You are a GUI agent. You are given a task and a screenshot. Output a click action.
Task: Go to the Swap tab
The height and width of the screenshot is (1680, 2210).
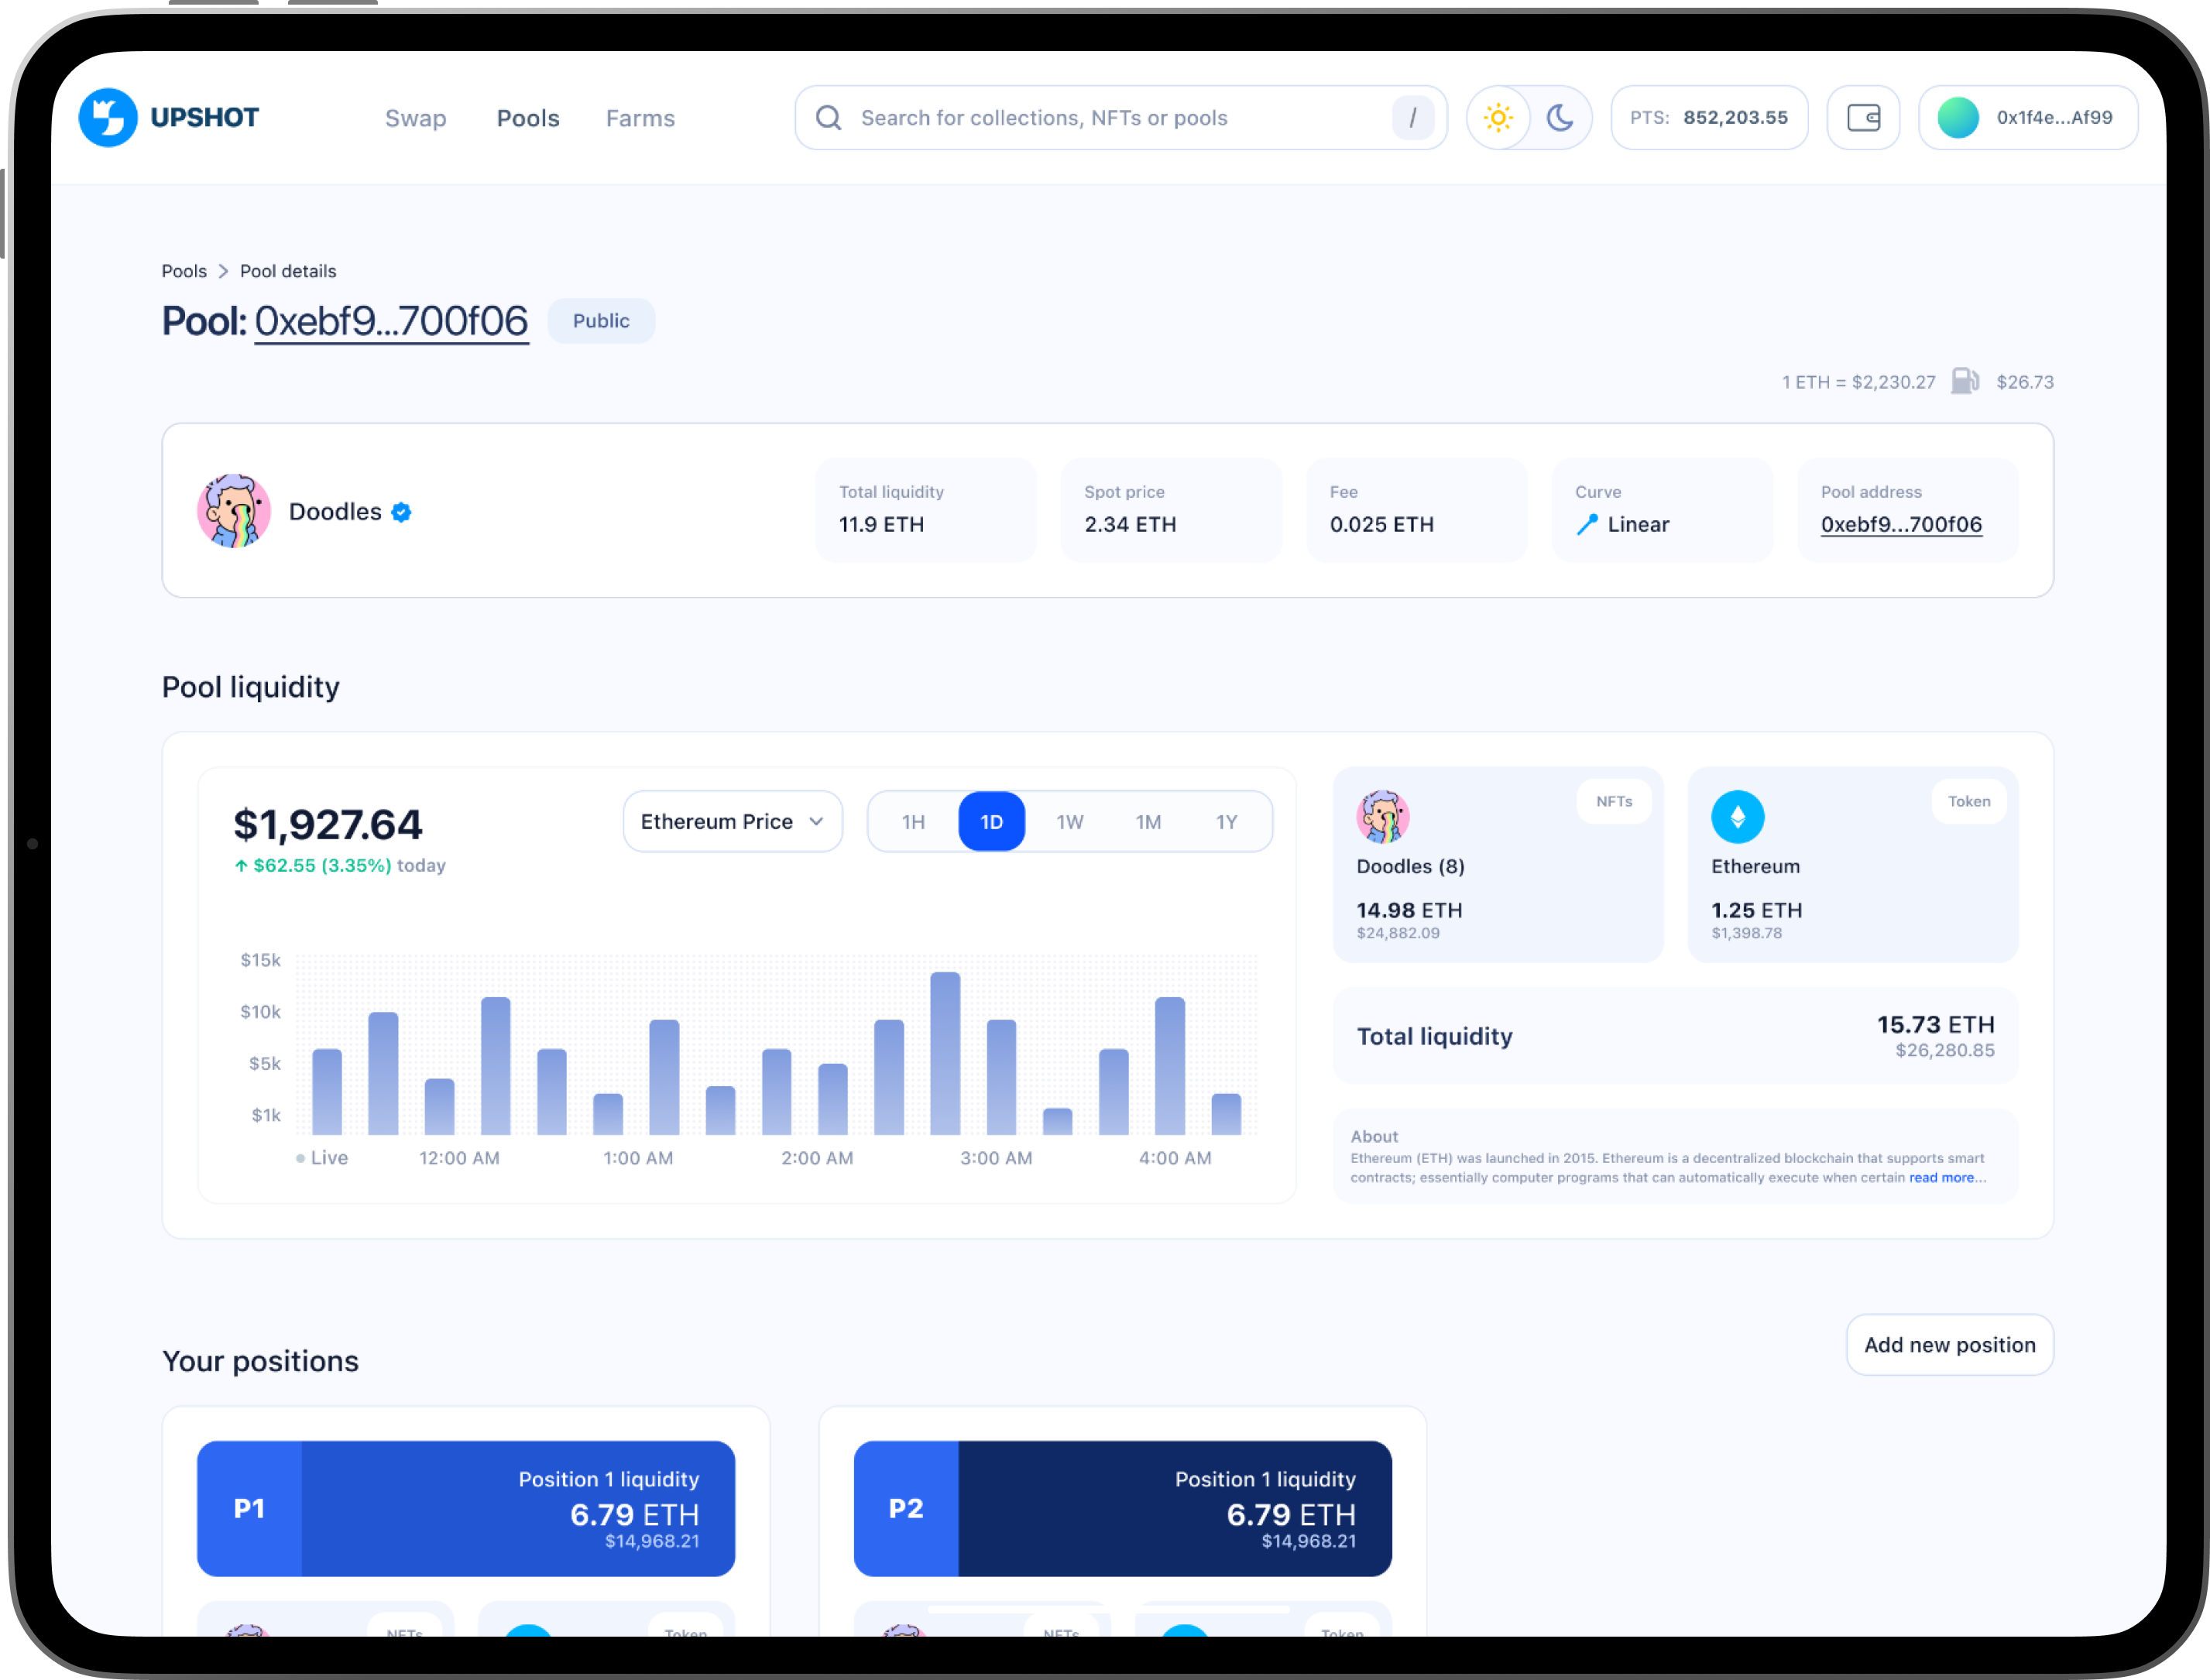pos(415,119)
